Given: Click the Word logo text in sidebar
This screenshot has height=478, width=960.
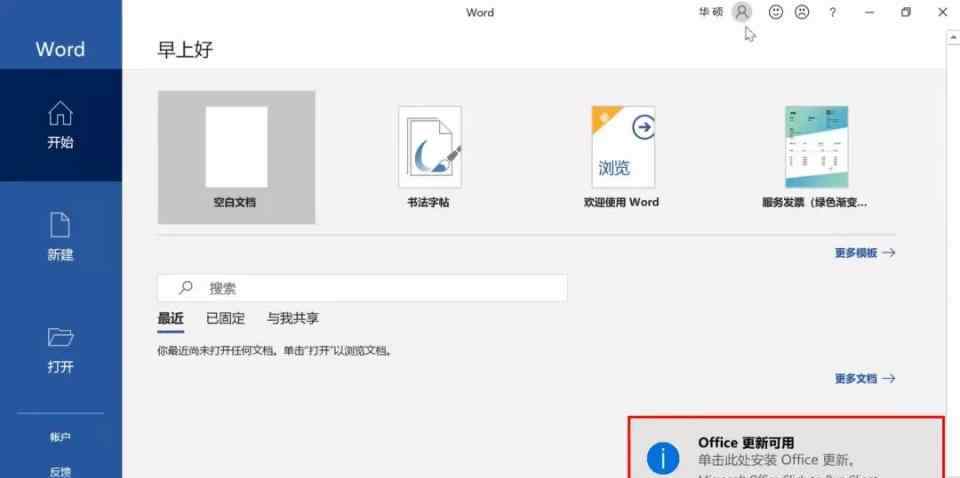Looking at the screenshot, I should pyautogui.click(x=60, y=49).
